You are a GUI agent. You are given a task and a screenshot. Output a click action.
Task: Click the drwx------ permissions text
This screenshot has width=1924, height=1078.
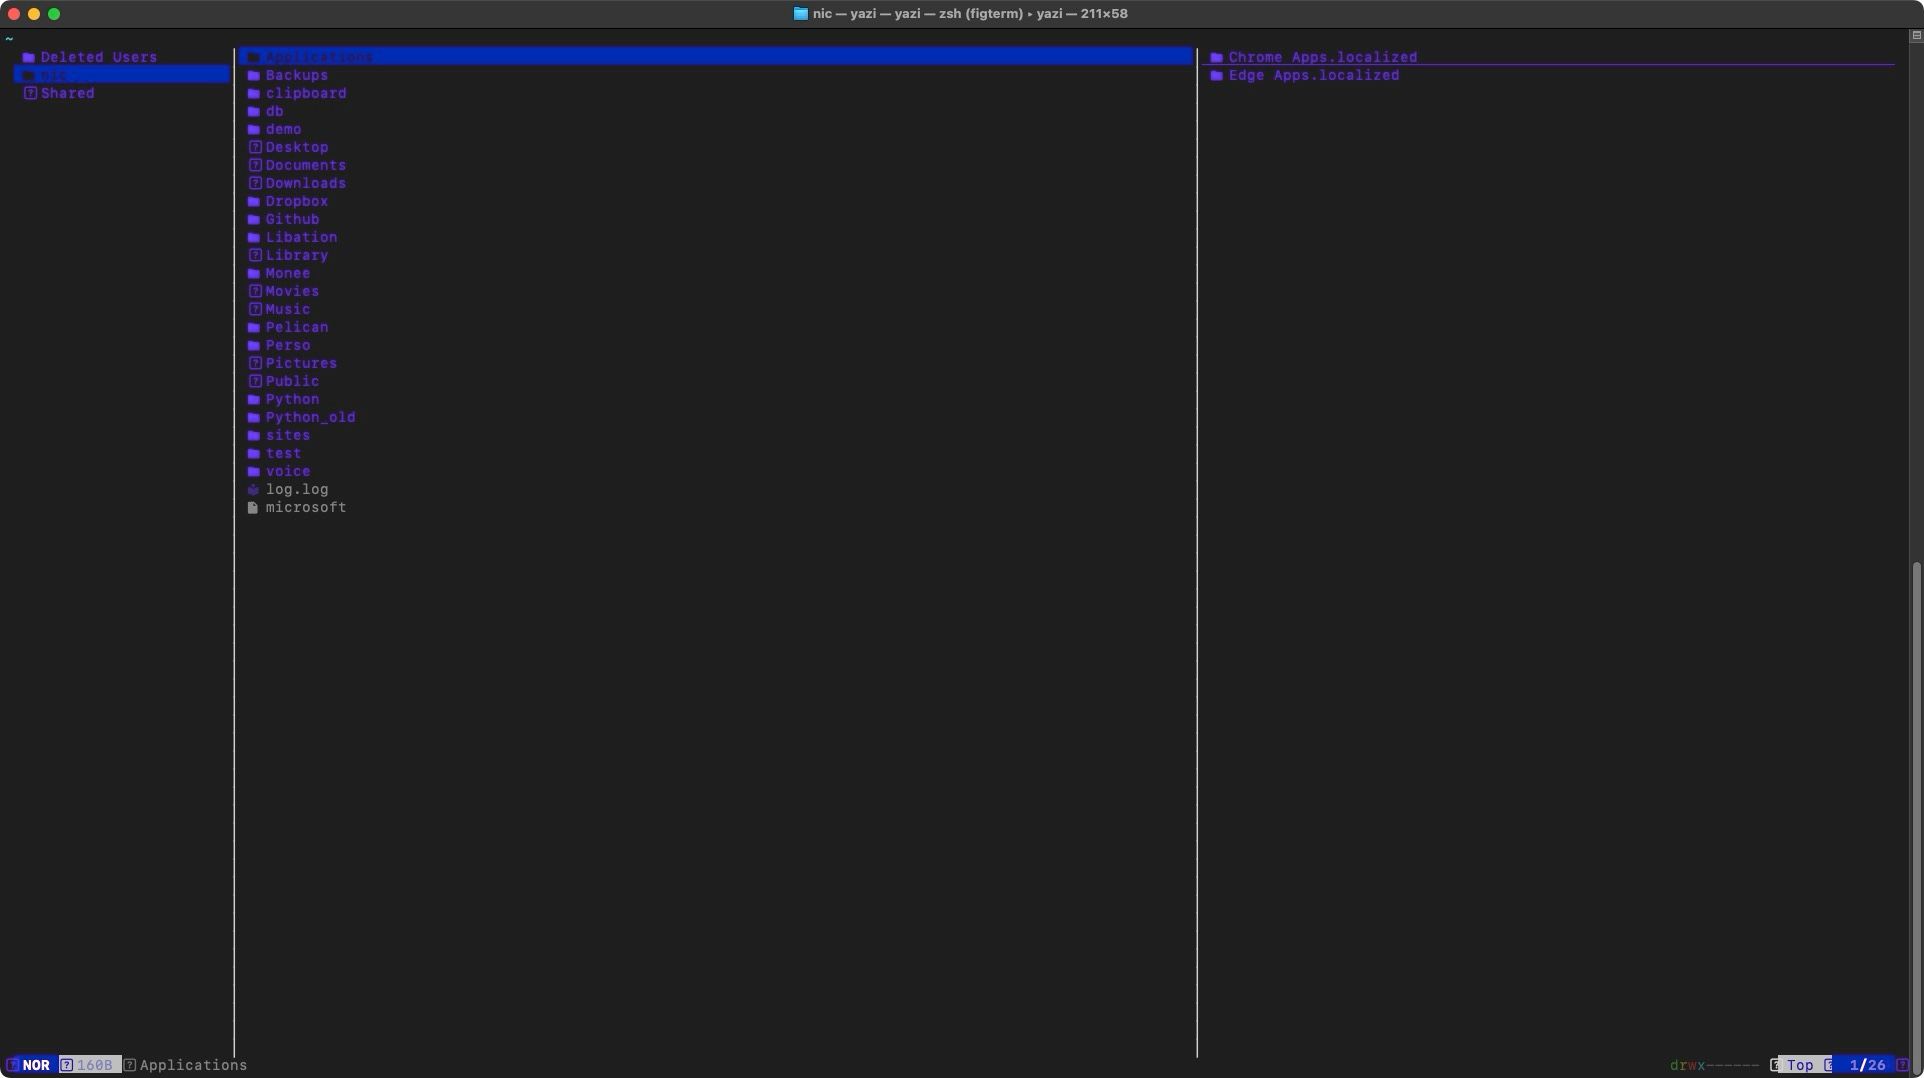coord(1714,1065)
